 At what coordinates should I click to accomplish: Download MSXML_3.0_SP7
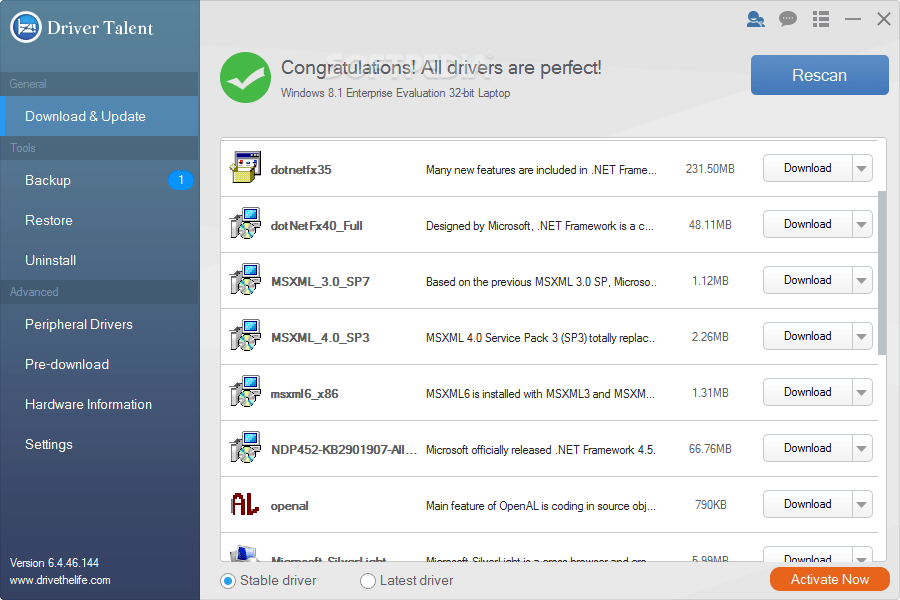coord(808,280)
